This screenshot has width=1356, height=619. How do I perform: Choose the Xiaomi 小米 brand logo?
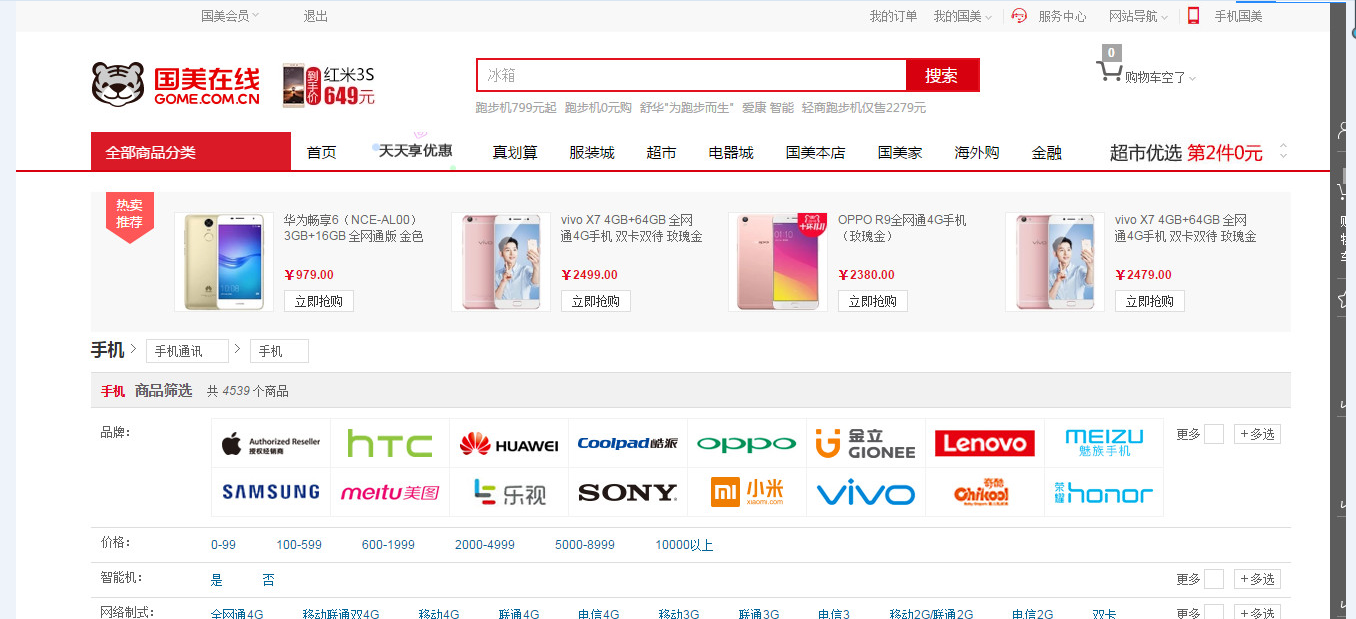pos(747,492)
